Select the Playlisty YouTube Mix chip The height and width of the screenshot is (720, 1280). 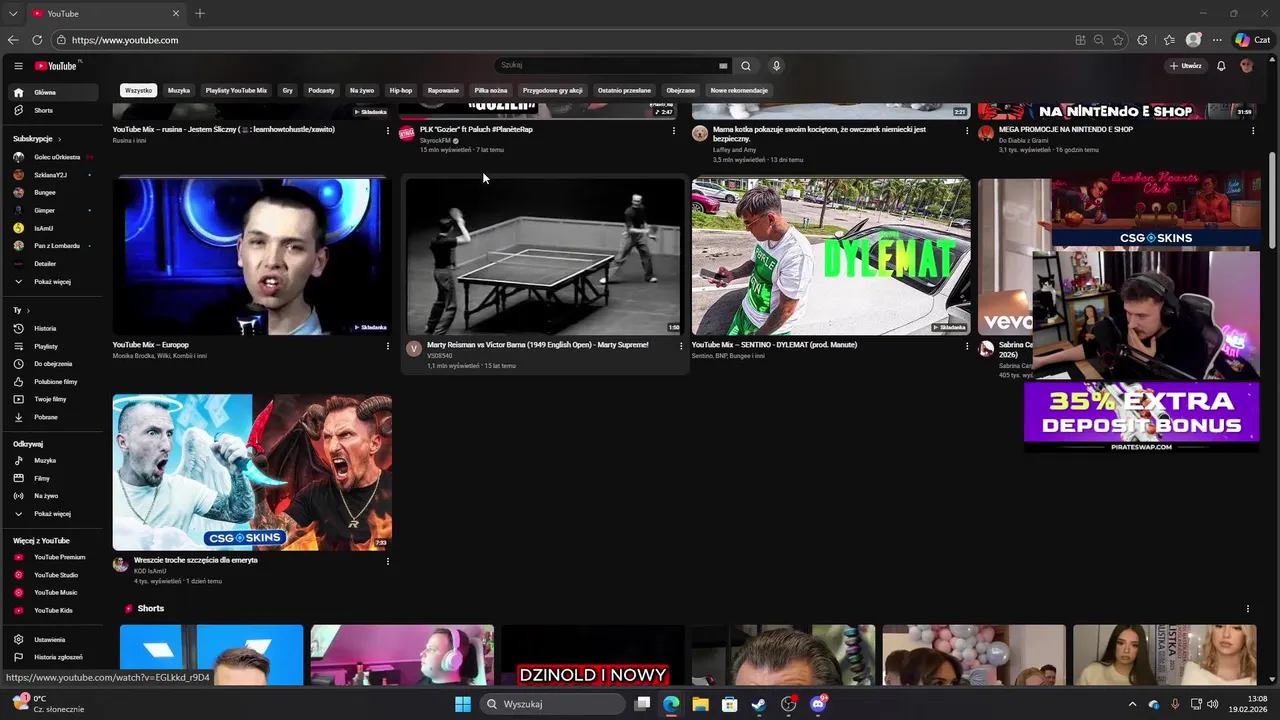tap(236, 90)
